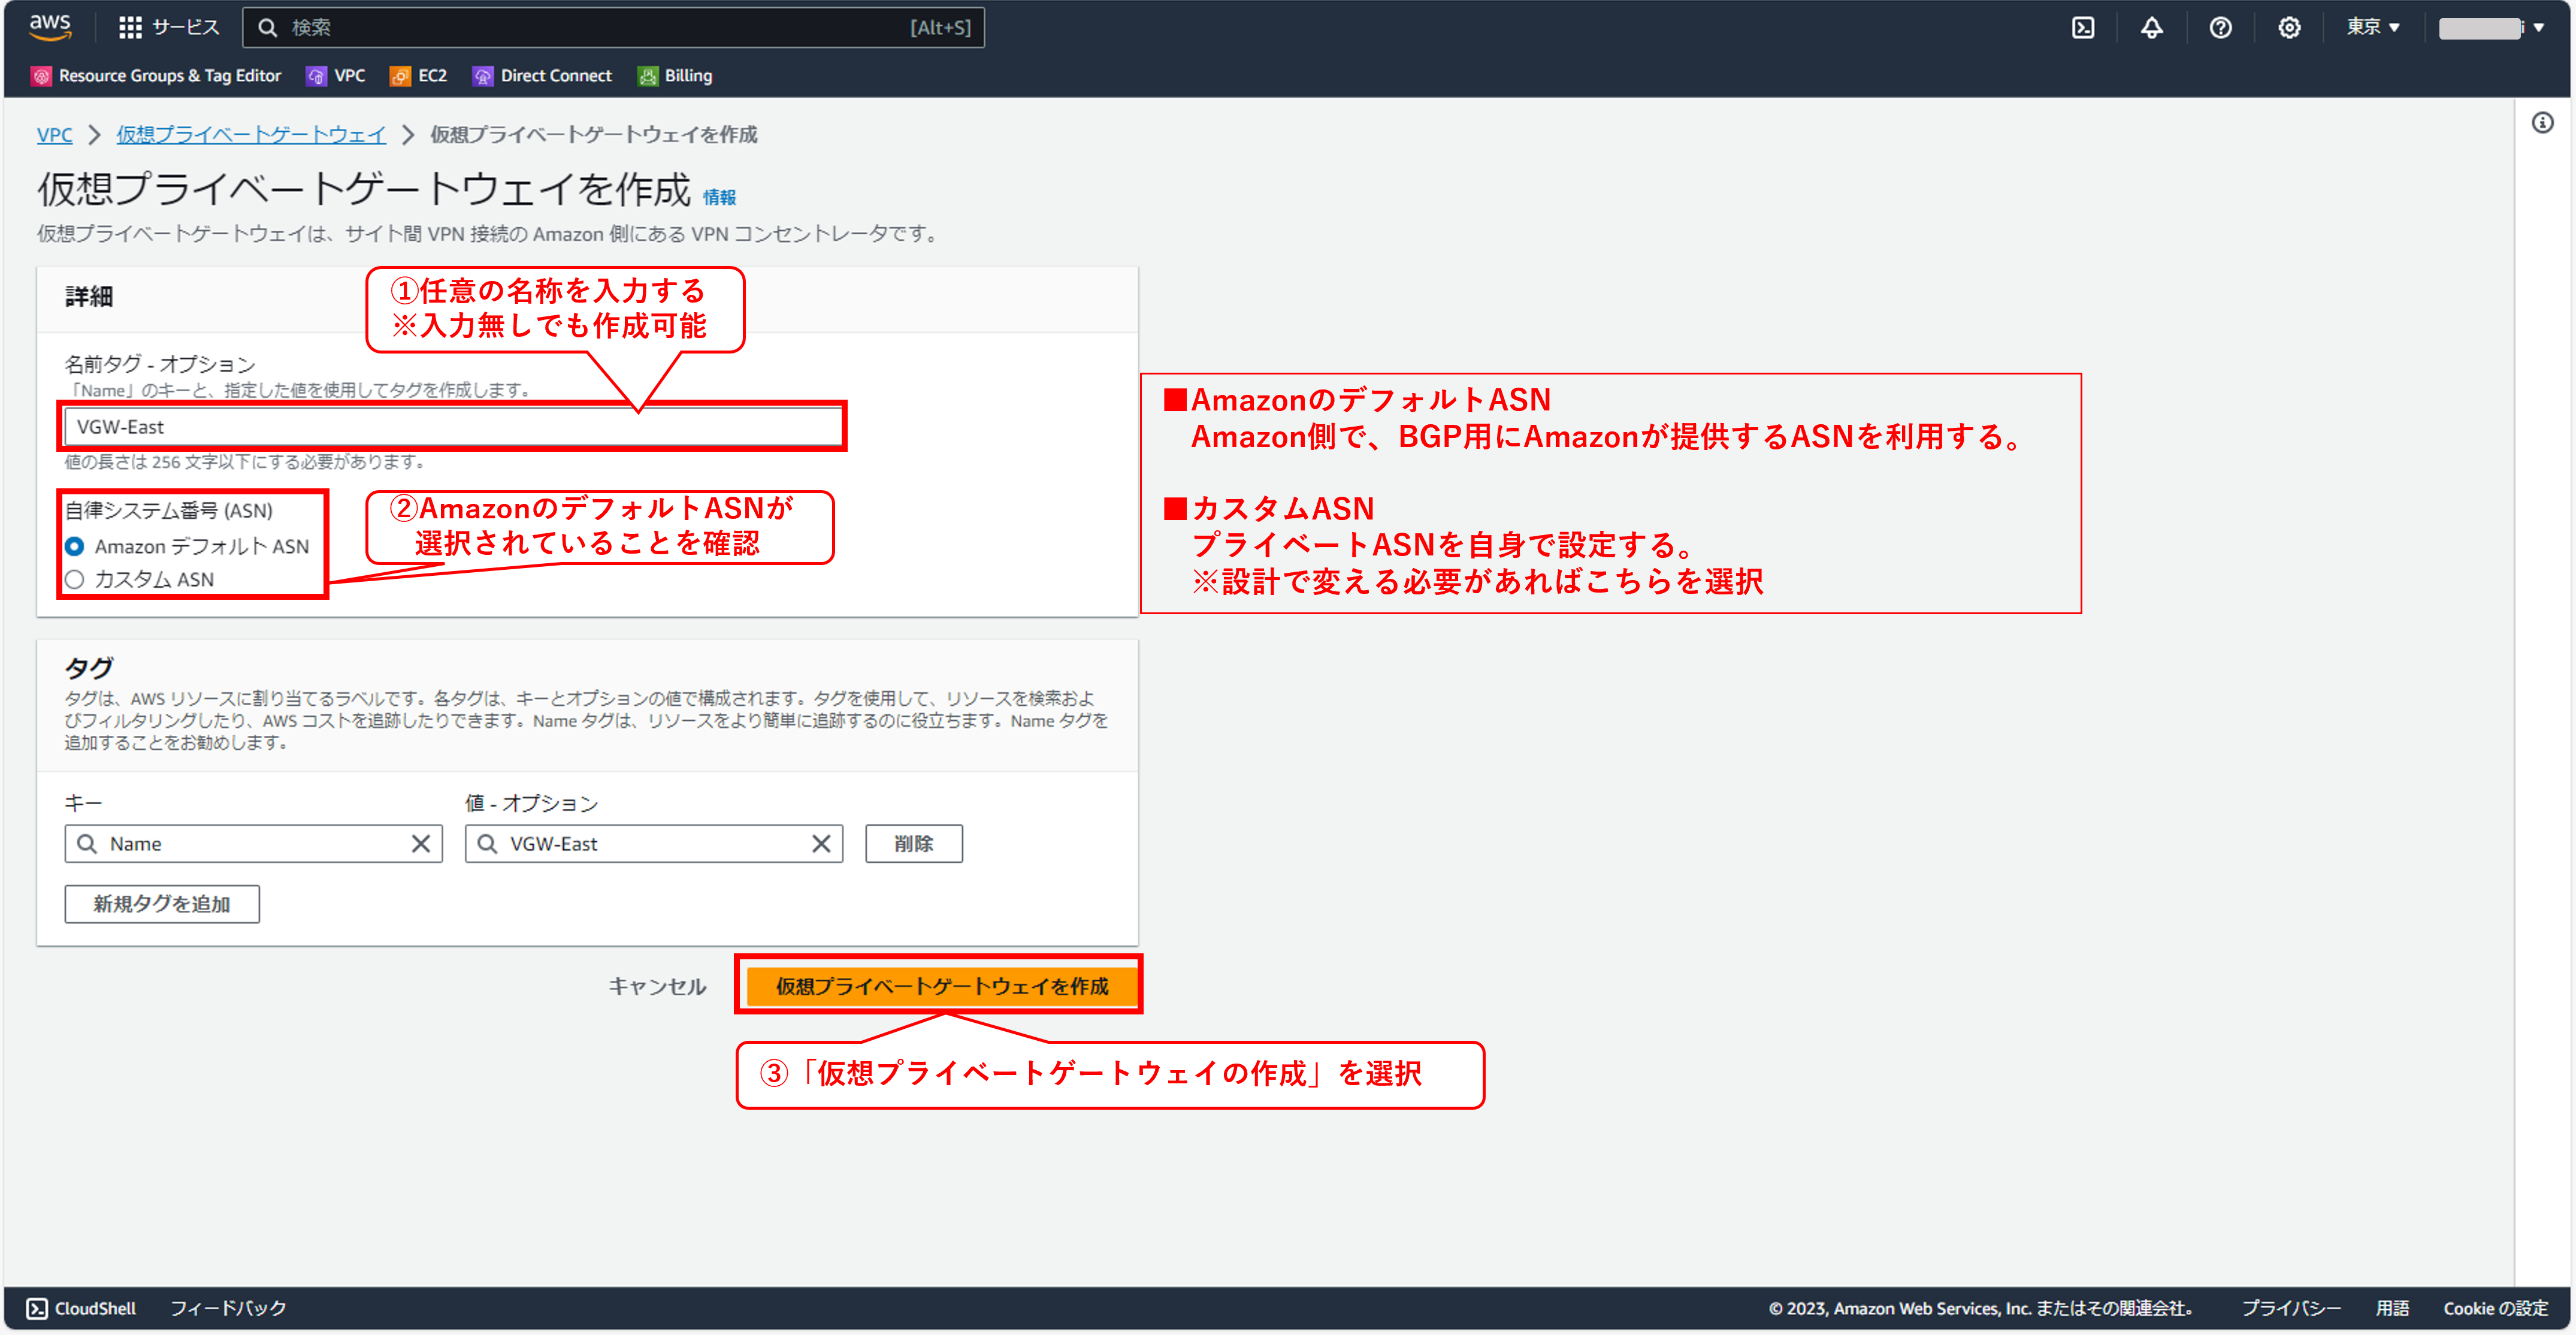
Task: Click the delete tag button
Action: [913, 844]
